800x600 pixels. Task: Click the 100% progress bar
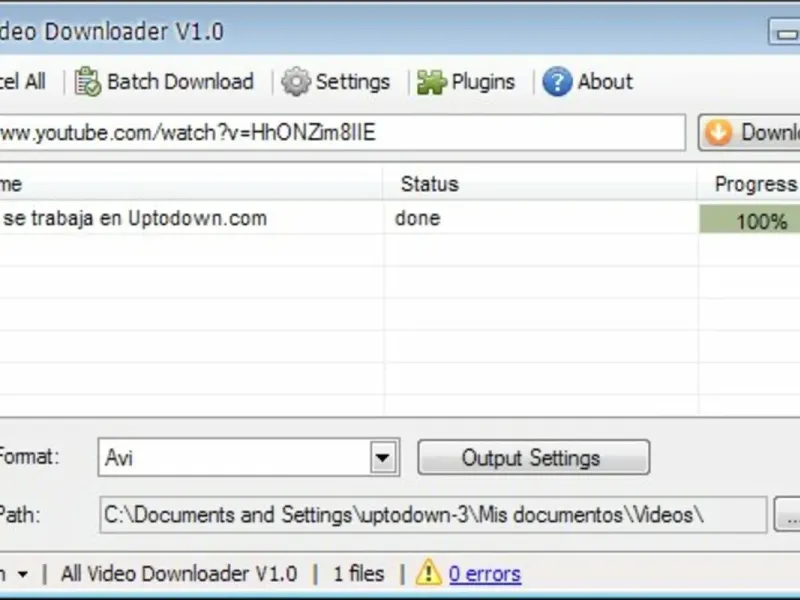[749, 219]
